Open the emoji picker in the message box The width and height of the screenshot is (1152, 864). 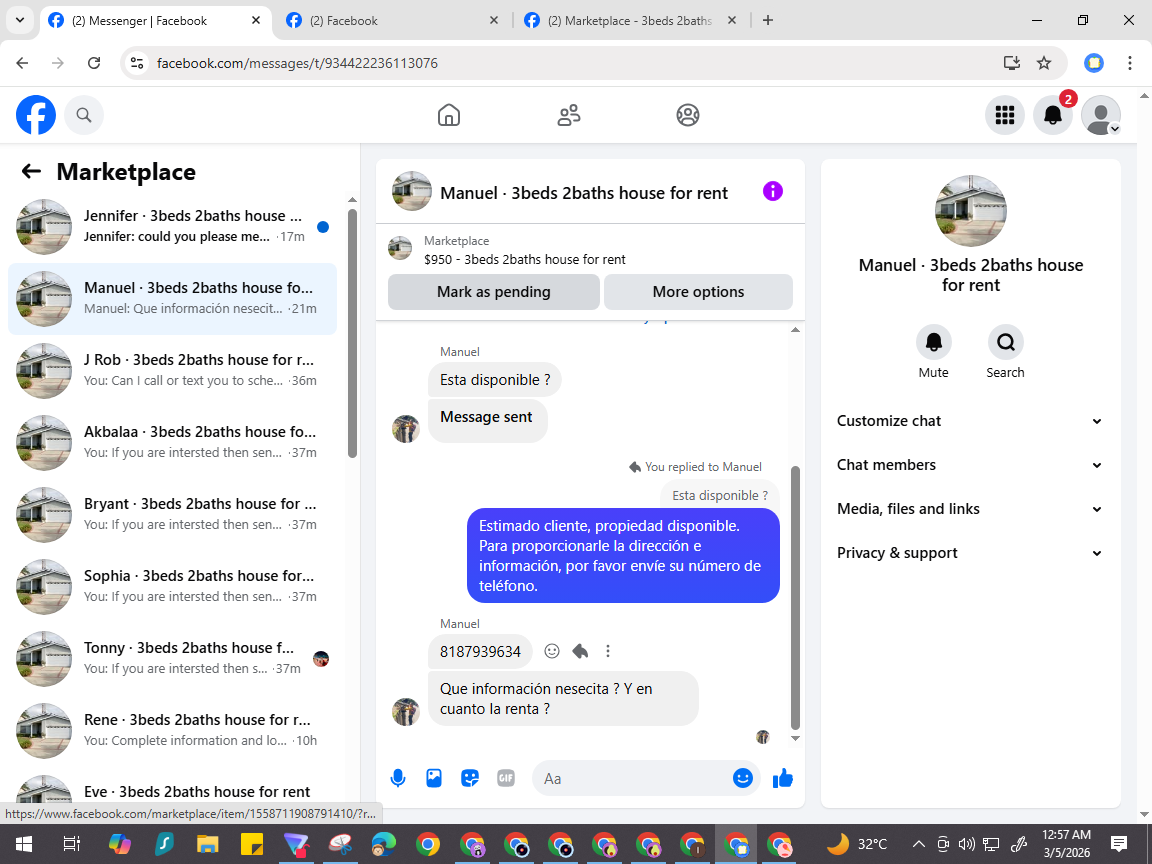click(x=743, y=778)
